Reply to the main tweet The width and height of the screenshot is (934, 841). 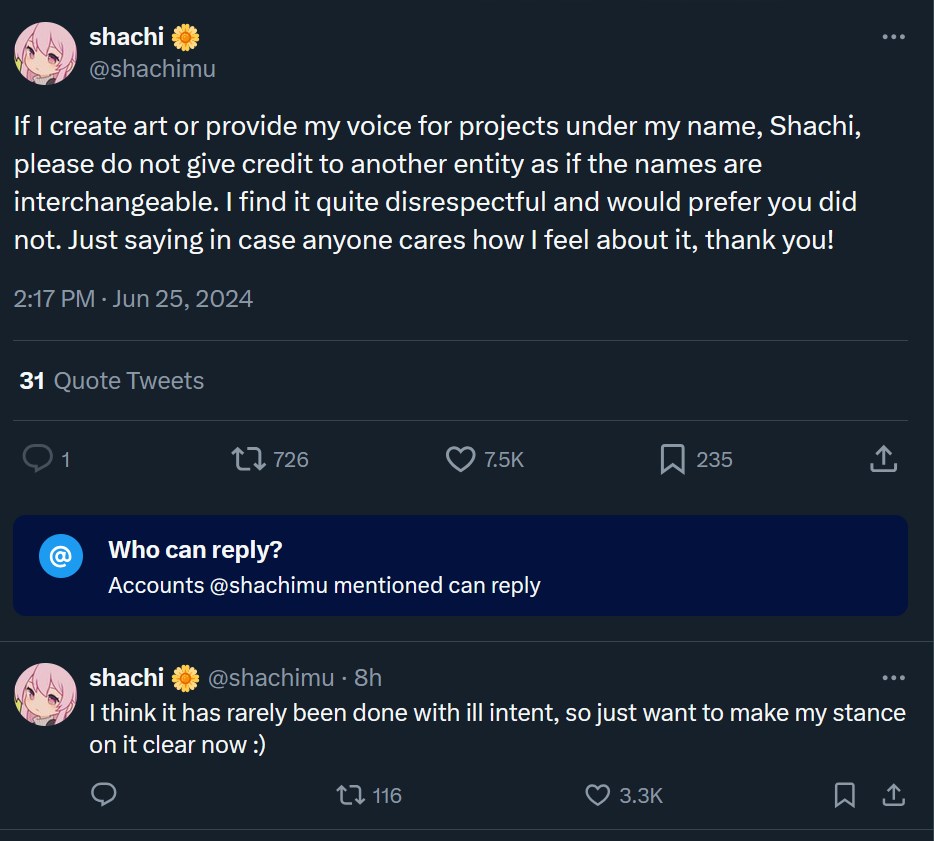(x=38, y=459)
